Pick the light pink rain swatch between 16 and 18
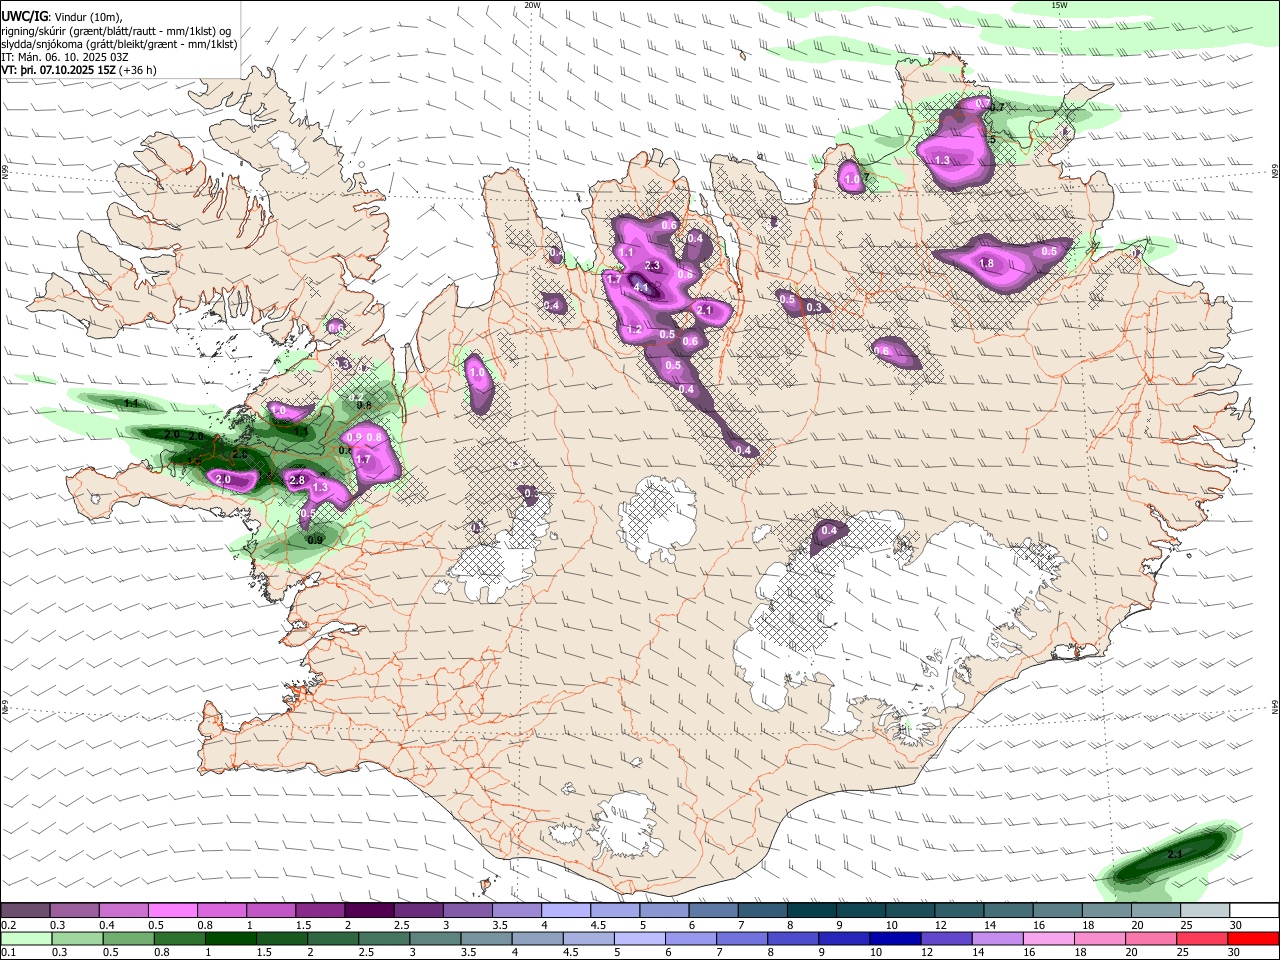The width and height of the screenshot is (1280, 960). coord(1050,938)
